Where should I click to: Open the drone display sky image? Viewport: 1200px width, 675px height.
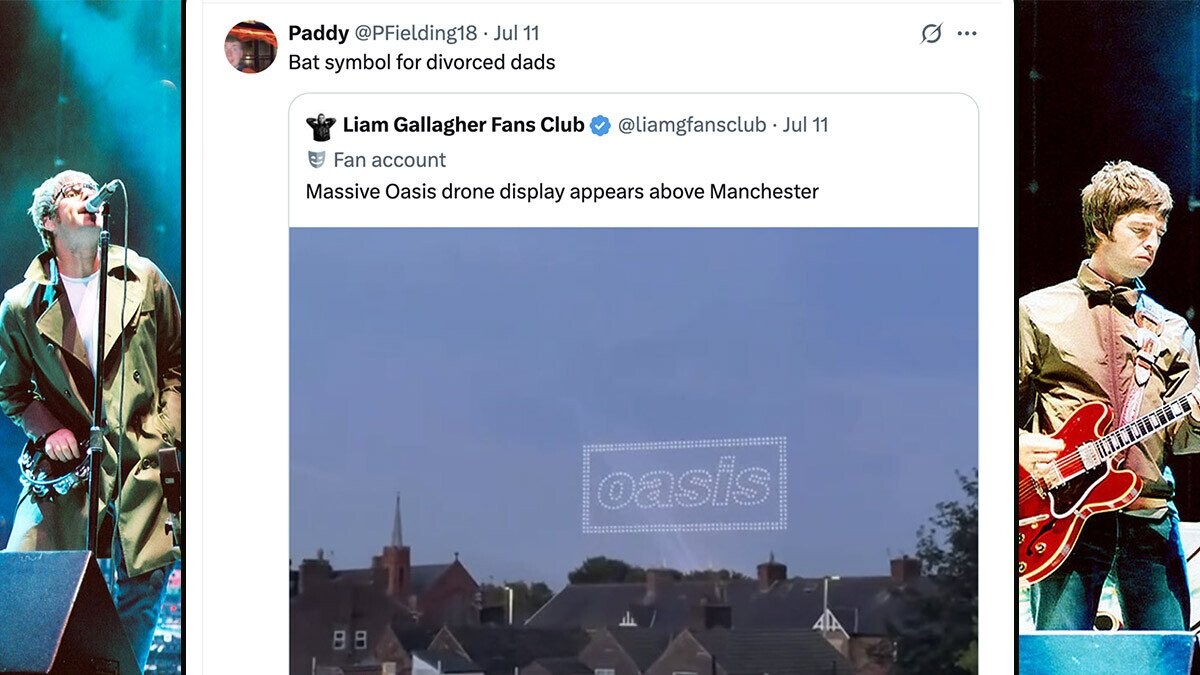coord(633,451)
